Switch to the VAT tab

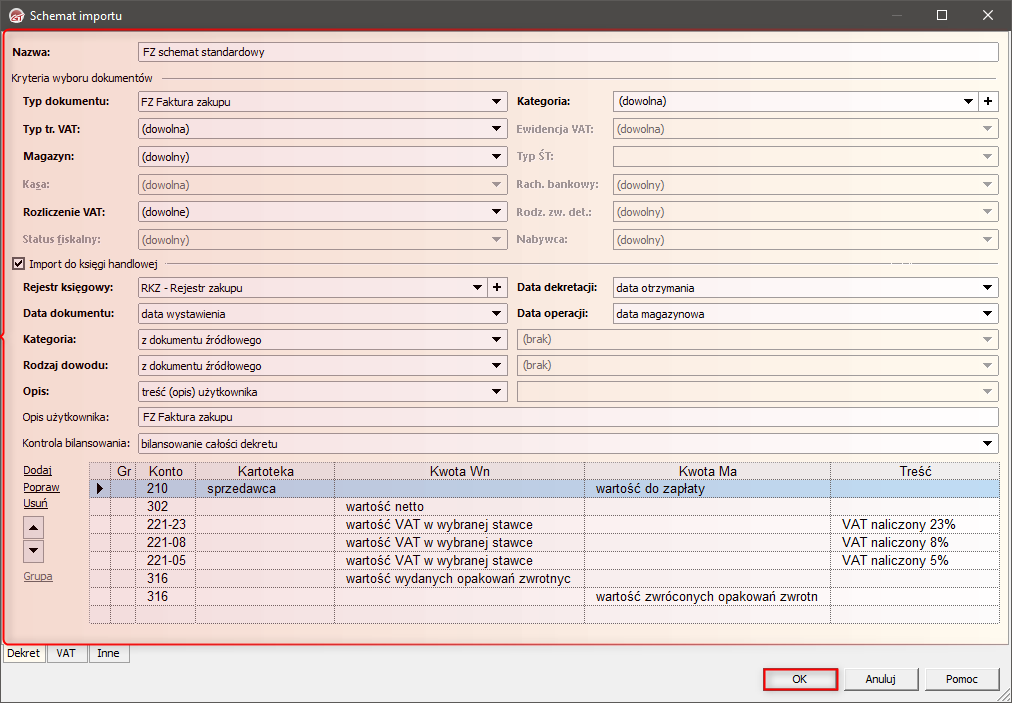[x=66, y=653]
